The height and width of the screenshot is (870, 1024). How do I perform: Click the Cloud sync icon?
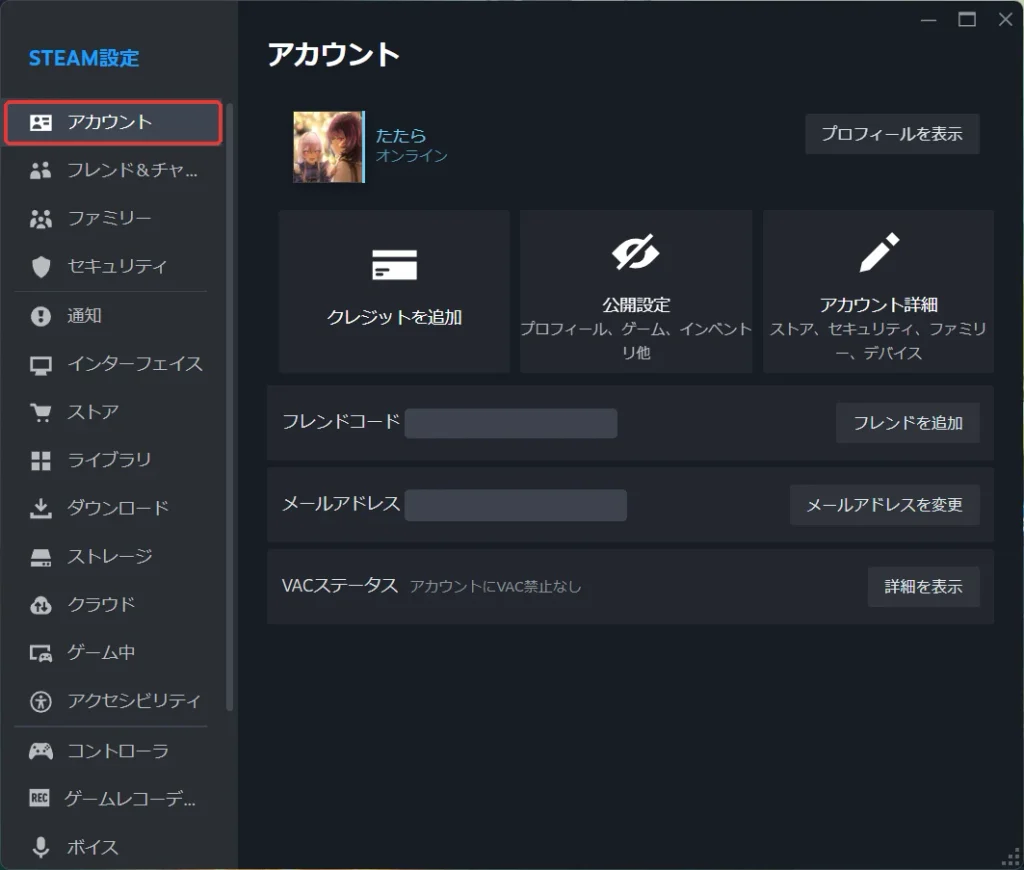tap(40, 605)
